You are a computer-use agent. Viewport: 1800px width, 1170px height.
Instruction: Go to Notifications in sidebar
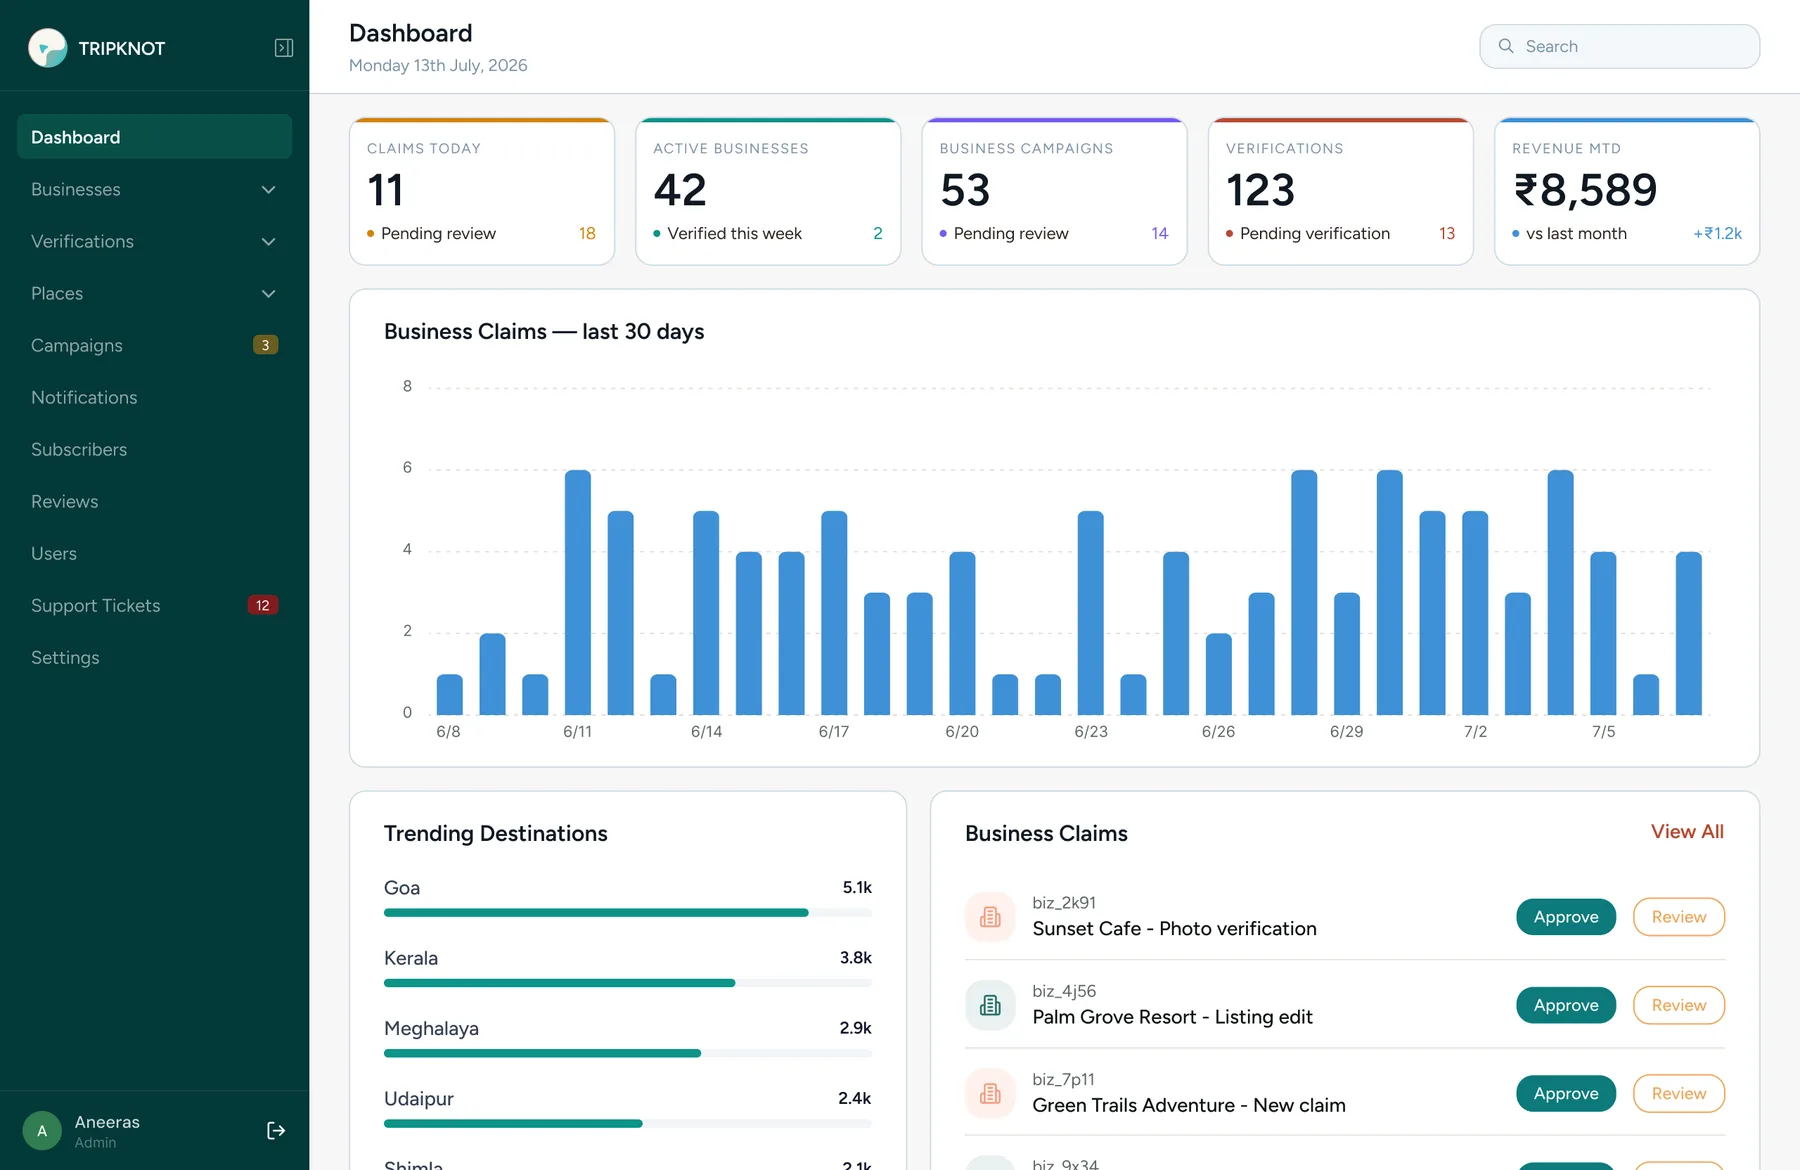pyautogui.click(x=154, y=397)
